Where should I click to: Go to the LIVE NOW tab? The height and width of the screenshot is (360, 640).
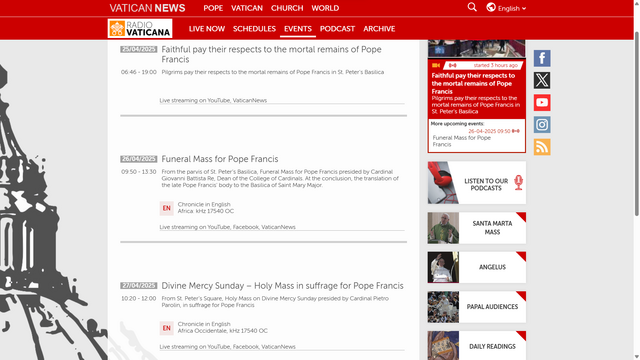pos(207,29)
